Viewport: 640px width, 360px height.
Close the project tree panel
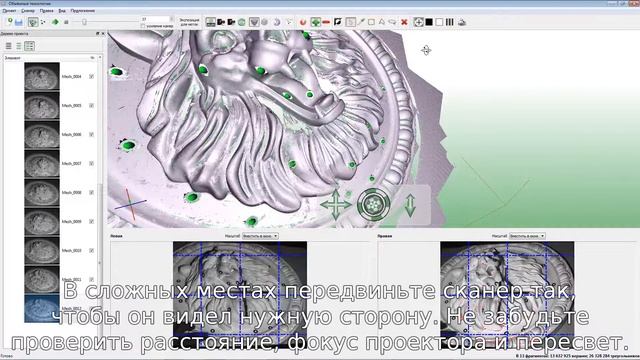pos(103,33)
